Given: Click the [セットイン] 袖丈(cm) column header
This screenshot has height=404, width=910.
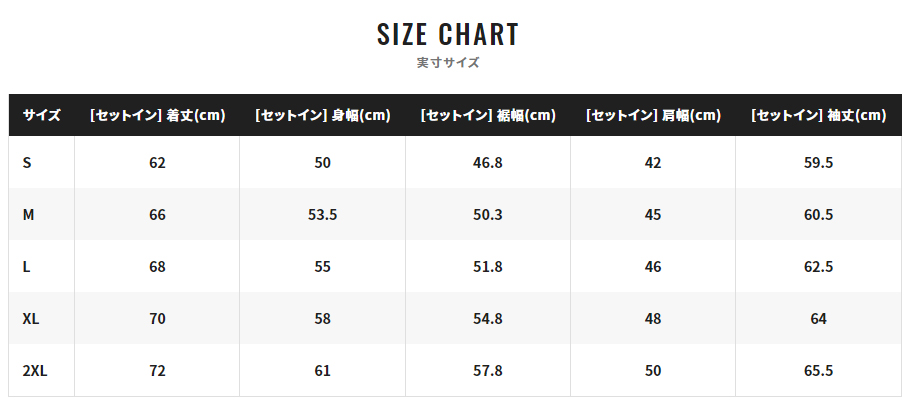Looking at the screenshot, I should click(x=818, y=115).
